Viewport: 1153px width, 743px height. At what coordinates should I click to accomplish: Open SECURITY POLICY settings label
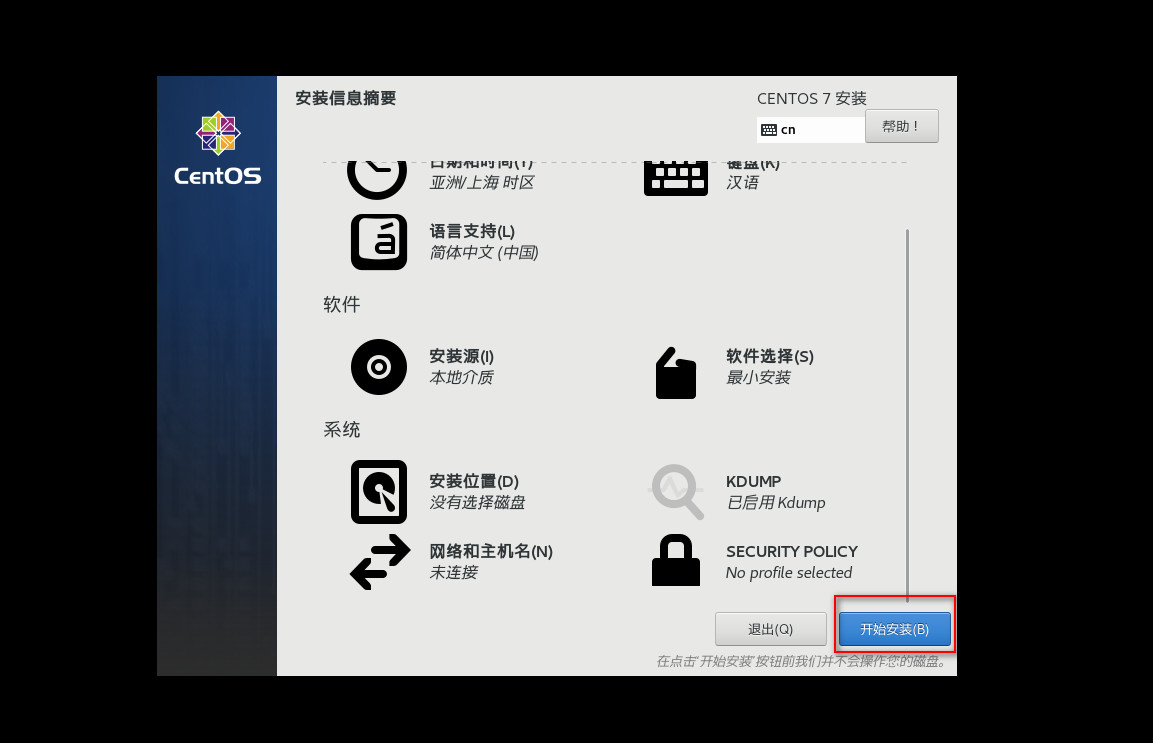tap(792, 552)
